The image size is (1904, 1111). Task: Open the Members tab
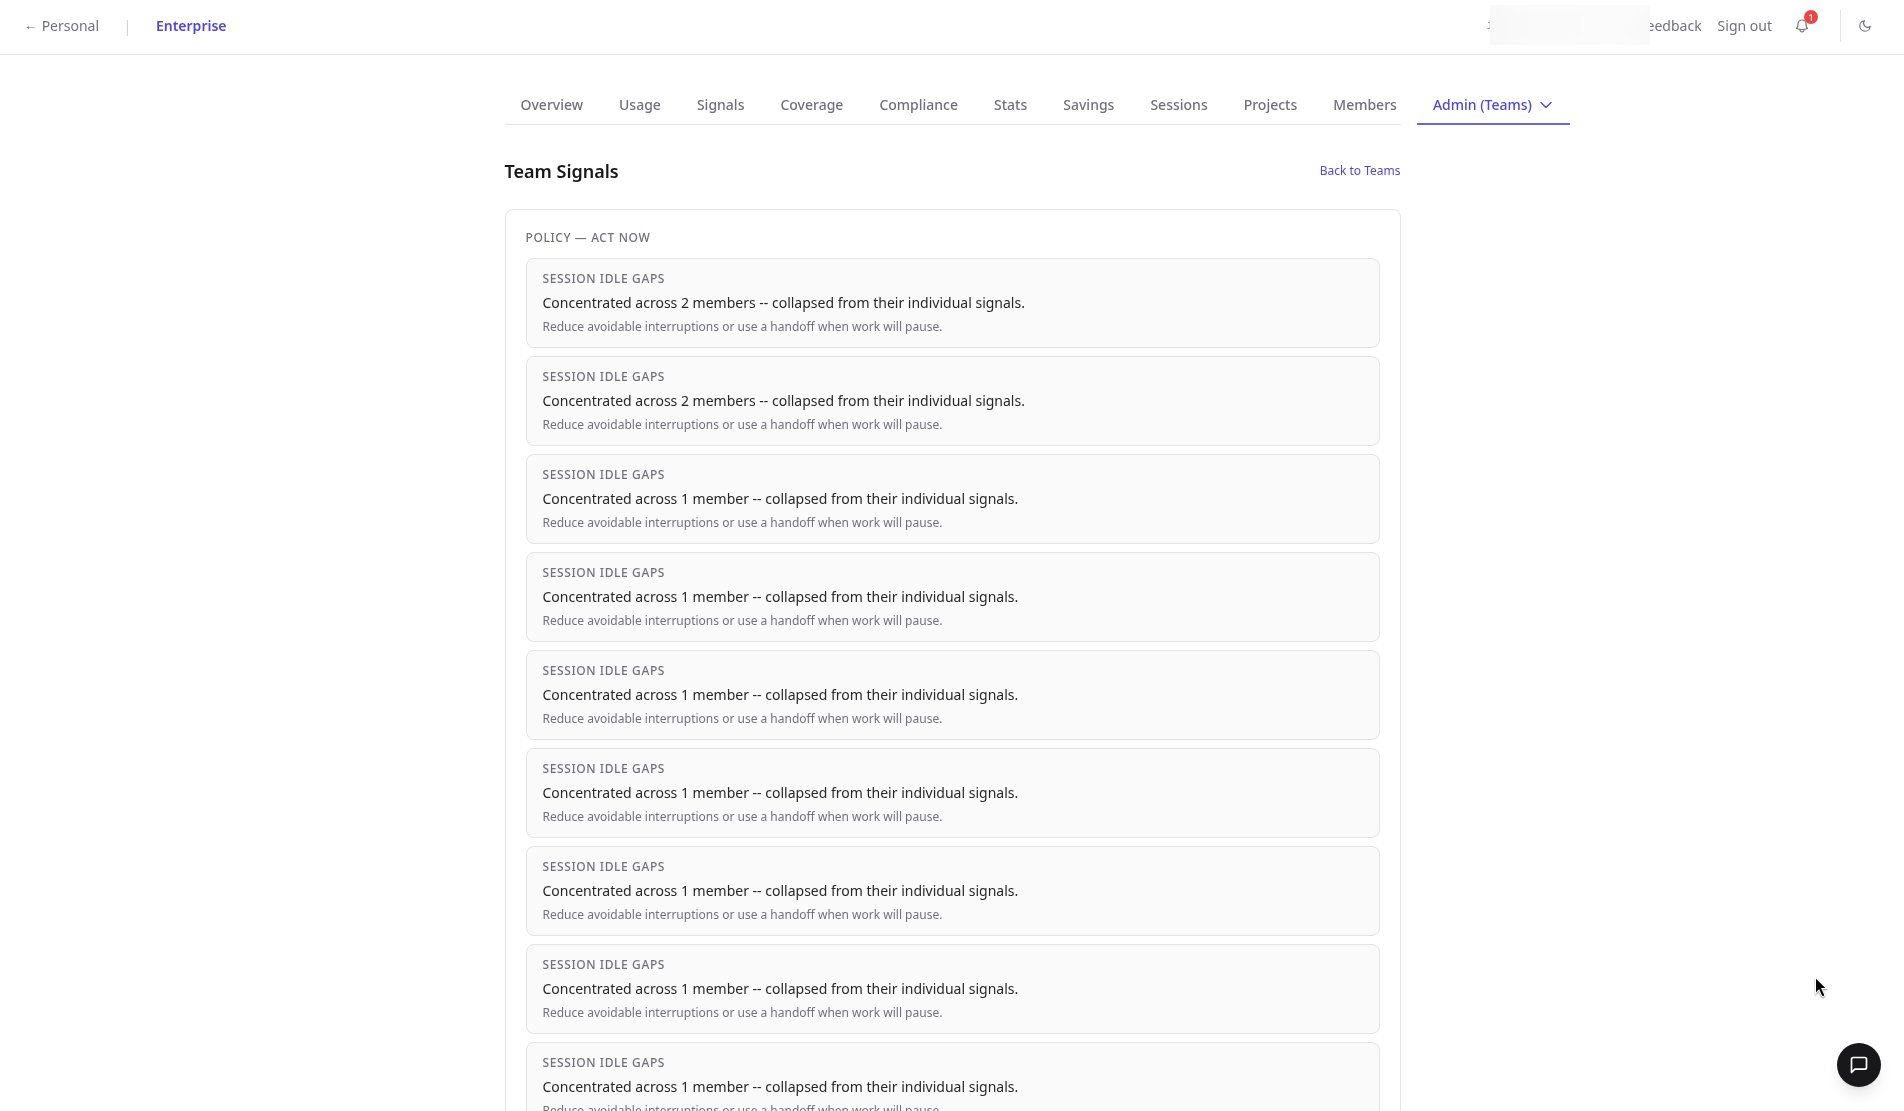1364,105
